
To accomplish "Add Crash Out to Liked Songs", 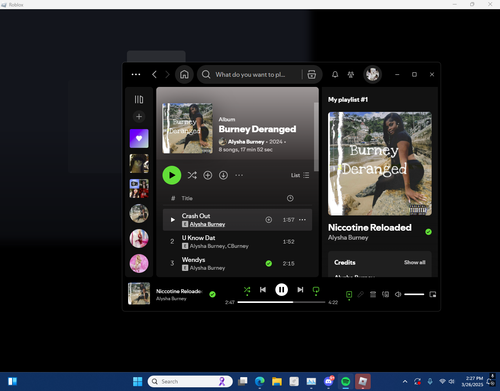I will [268, 220].
